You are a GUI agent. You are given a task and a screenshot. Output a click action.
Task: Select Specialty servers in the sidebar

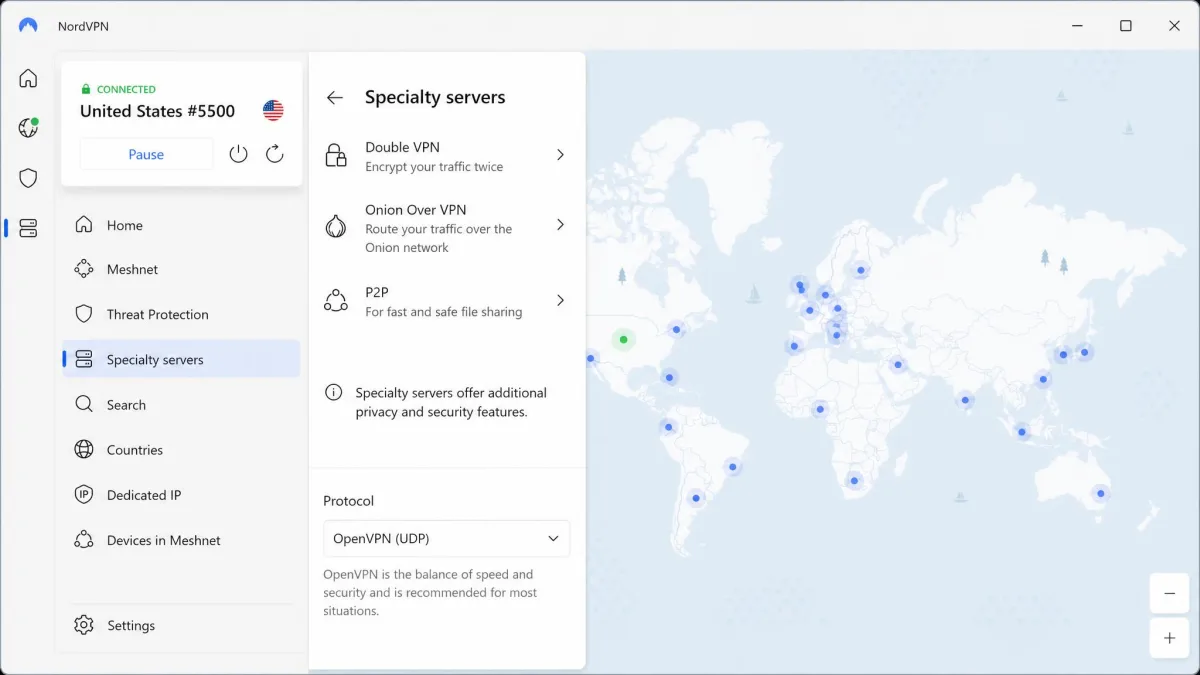coord(181,359)
